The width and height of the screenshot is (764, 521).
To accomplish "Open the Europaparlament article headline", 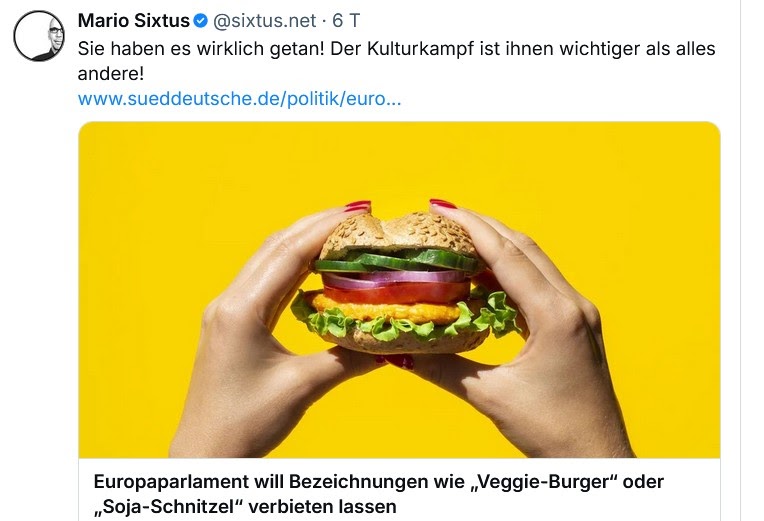I will (x=379, y=494).
